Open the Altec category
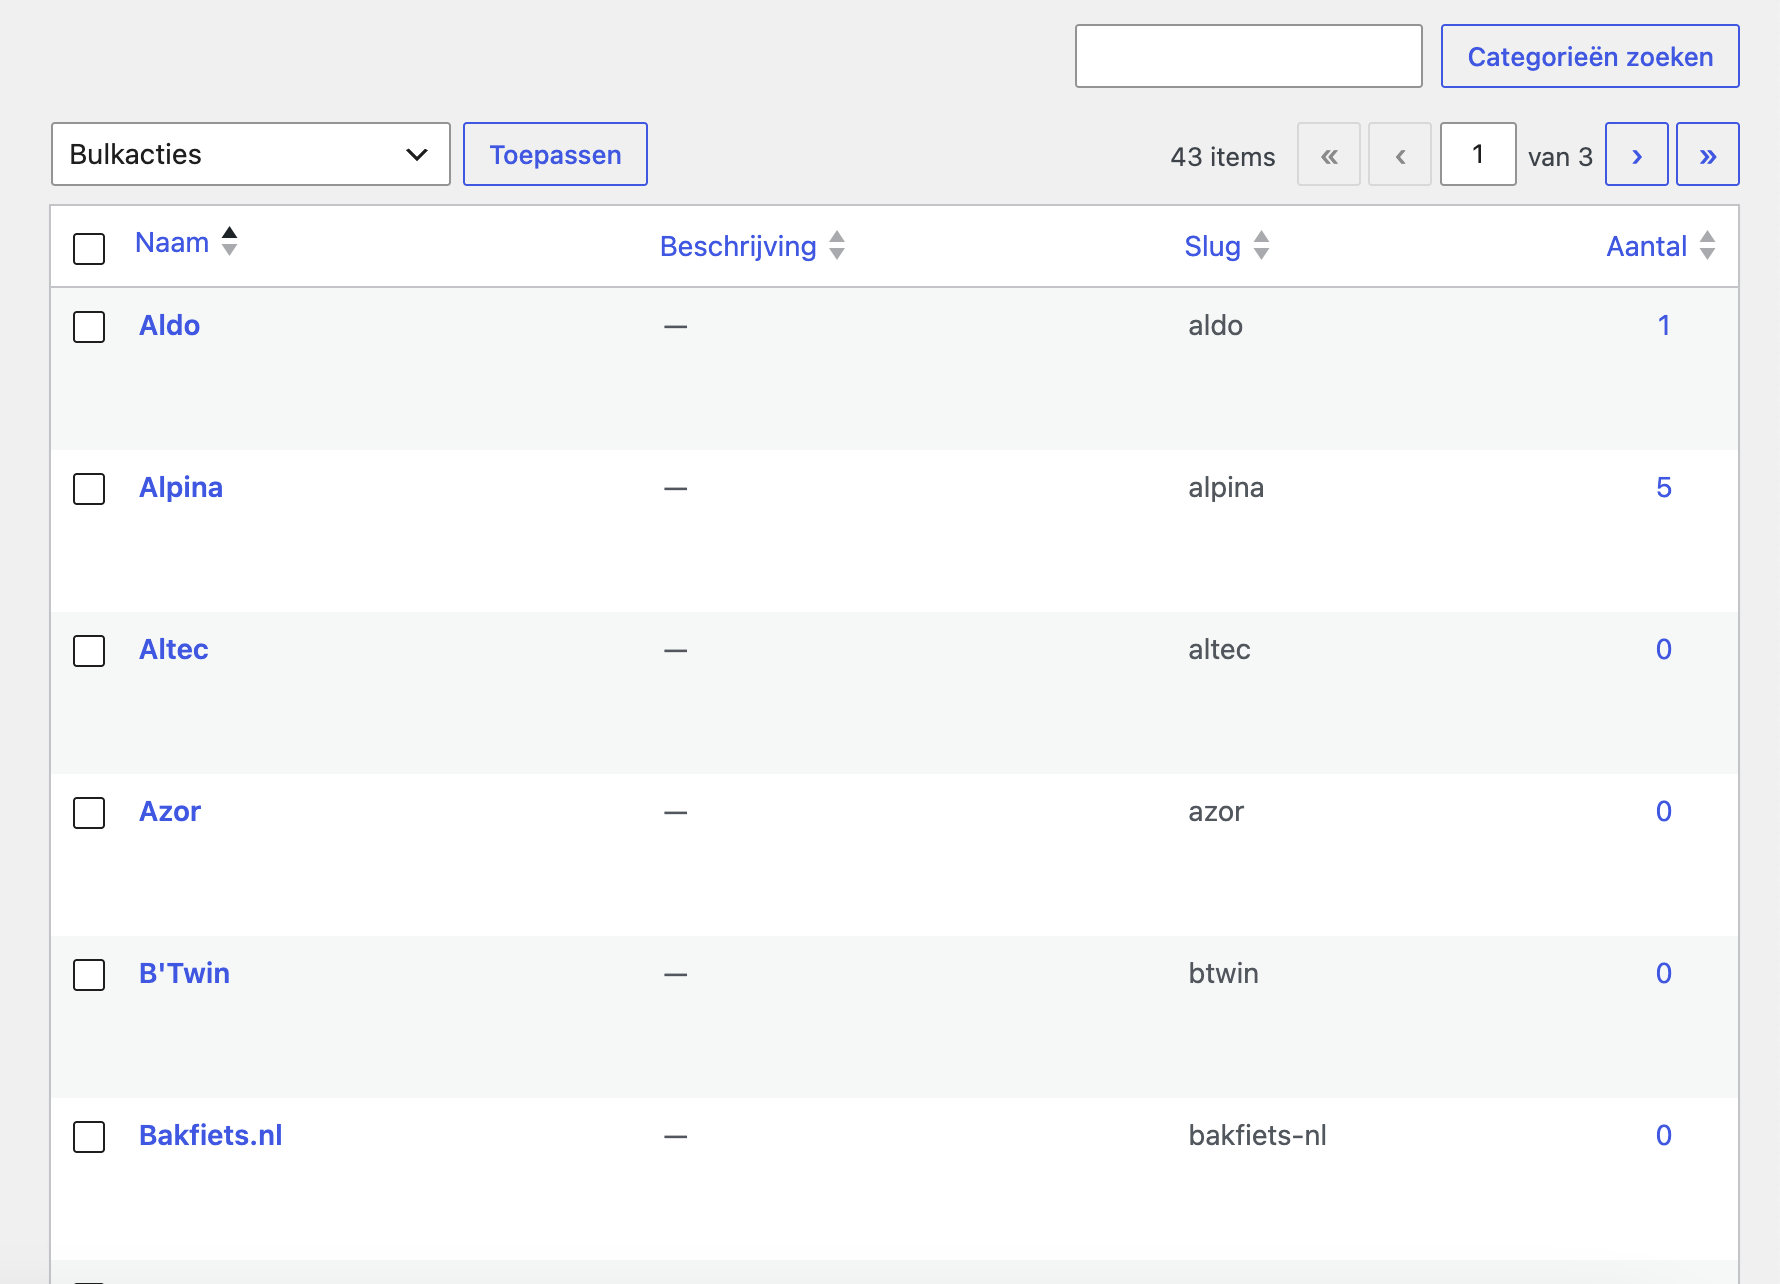 click(174, 649)
